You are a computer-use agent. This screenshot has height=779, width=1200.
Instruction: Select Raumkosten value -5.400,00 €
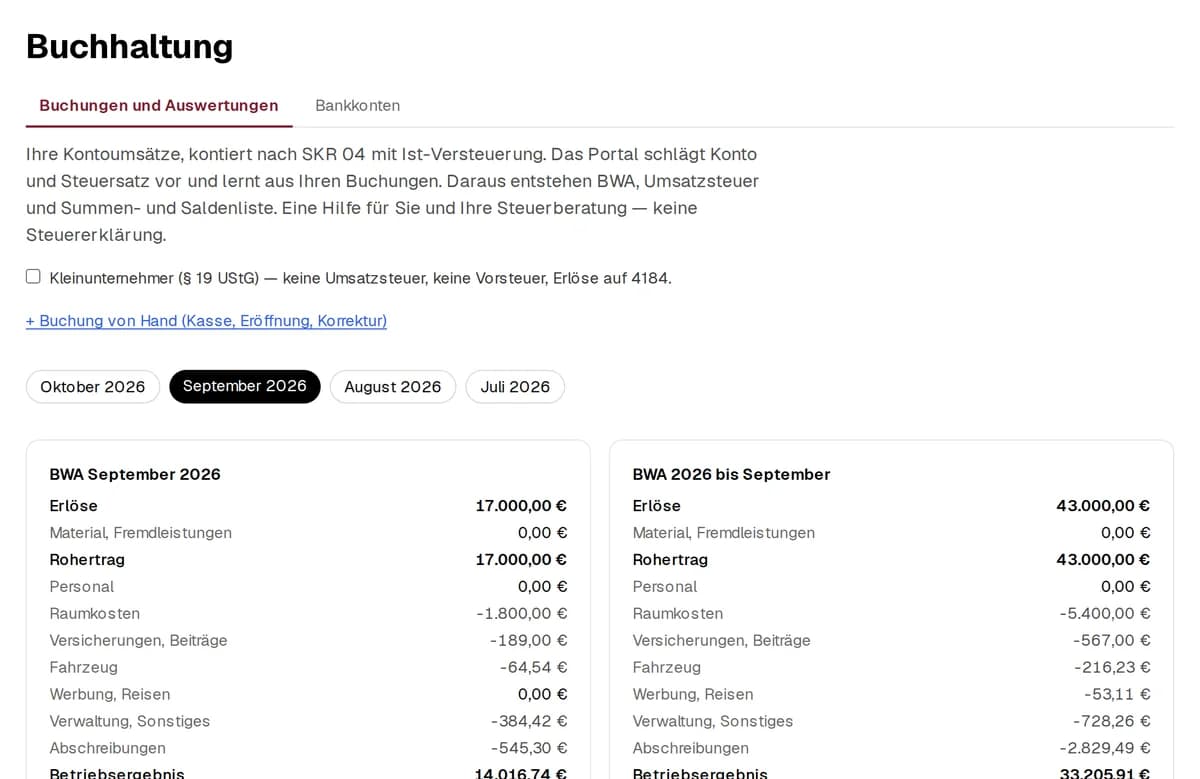click(x=1105, y=613)
